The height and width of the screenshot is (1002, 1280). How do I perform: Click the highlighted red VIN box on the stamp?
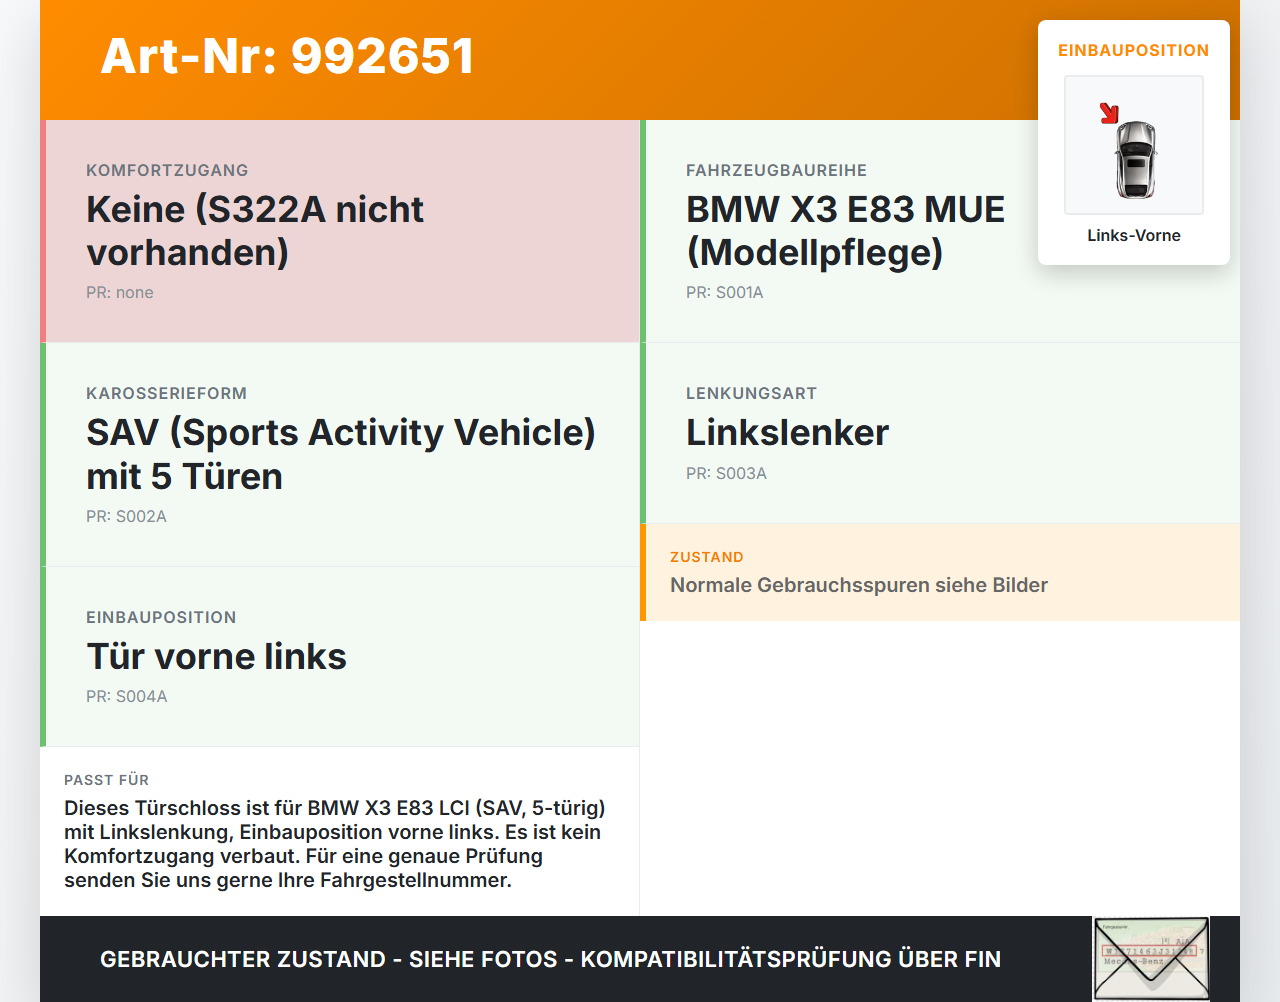pos(1148,951)
